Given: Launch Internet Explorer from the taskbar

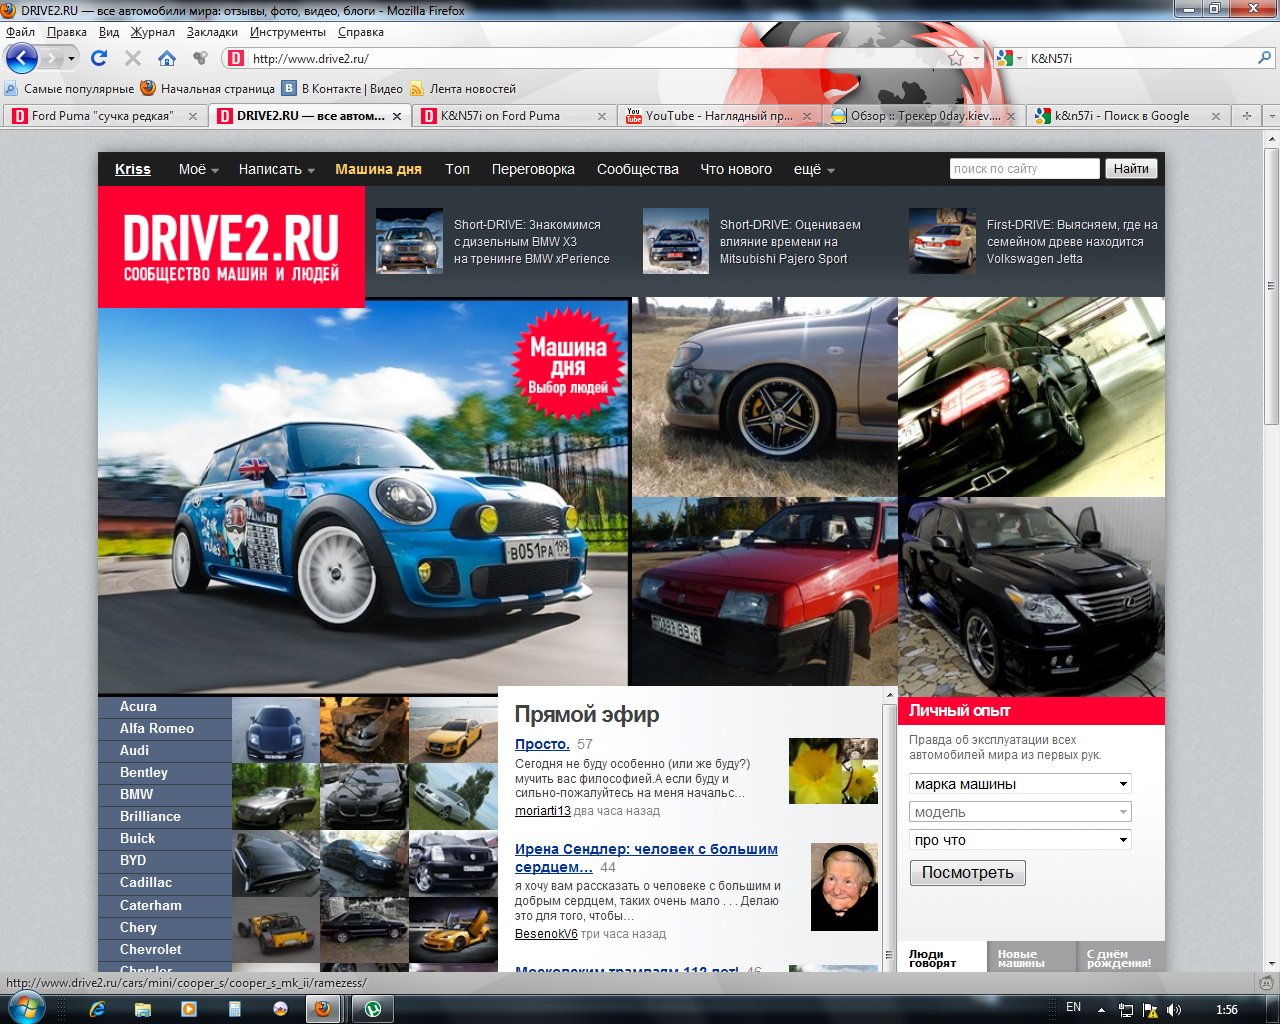Looking at the screenshot, I should pos(97,1009).
